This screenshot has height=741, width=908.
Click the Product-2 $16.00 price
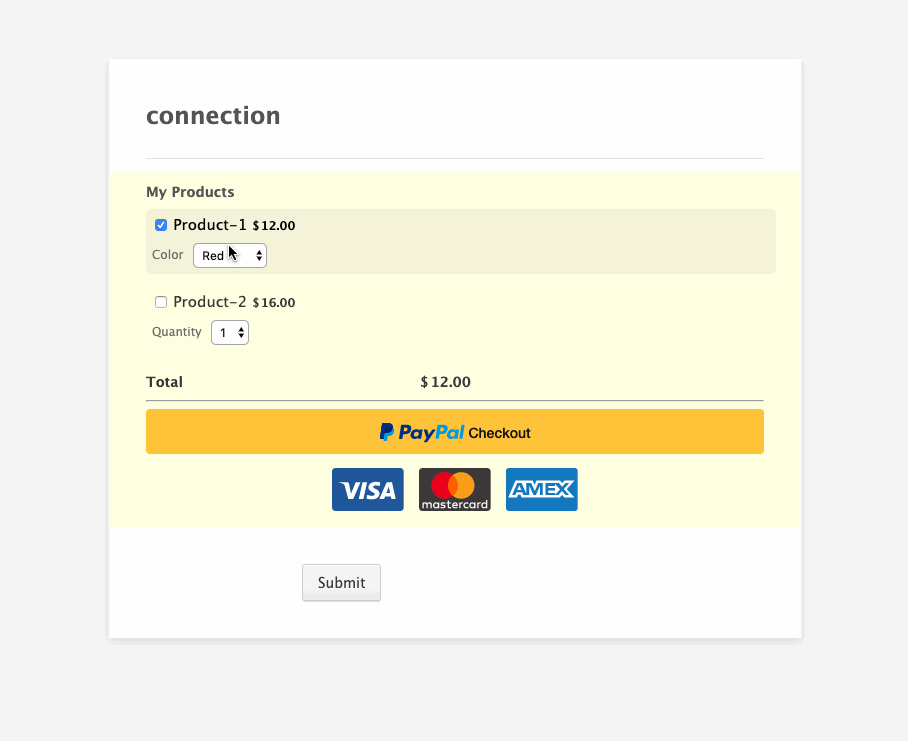(x=274, y=302)
